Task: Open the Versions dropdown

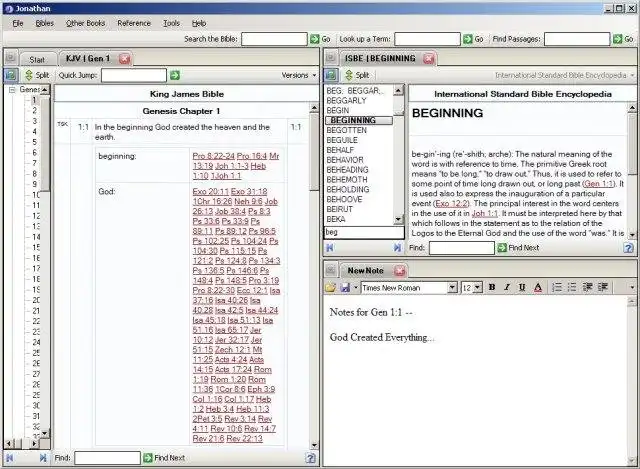Action: coord(299,75)
